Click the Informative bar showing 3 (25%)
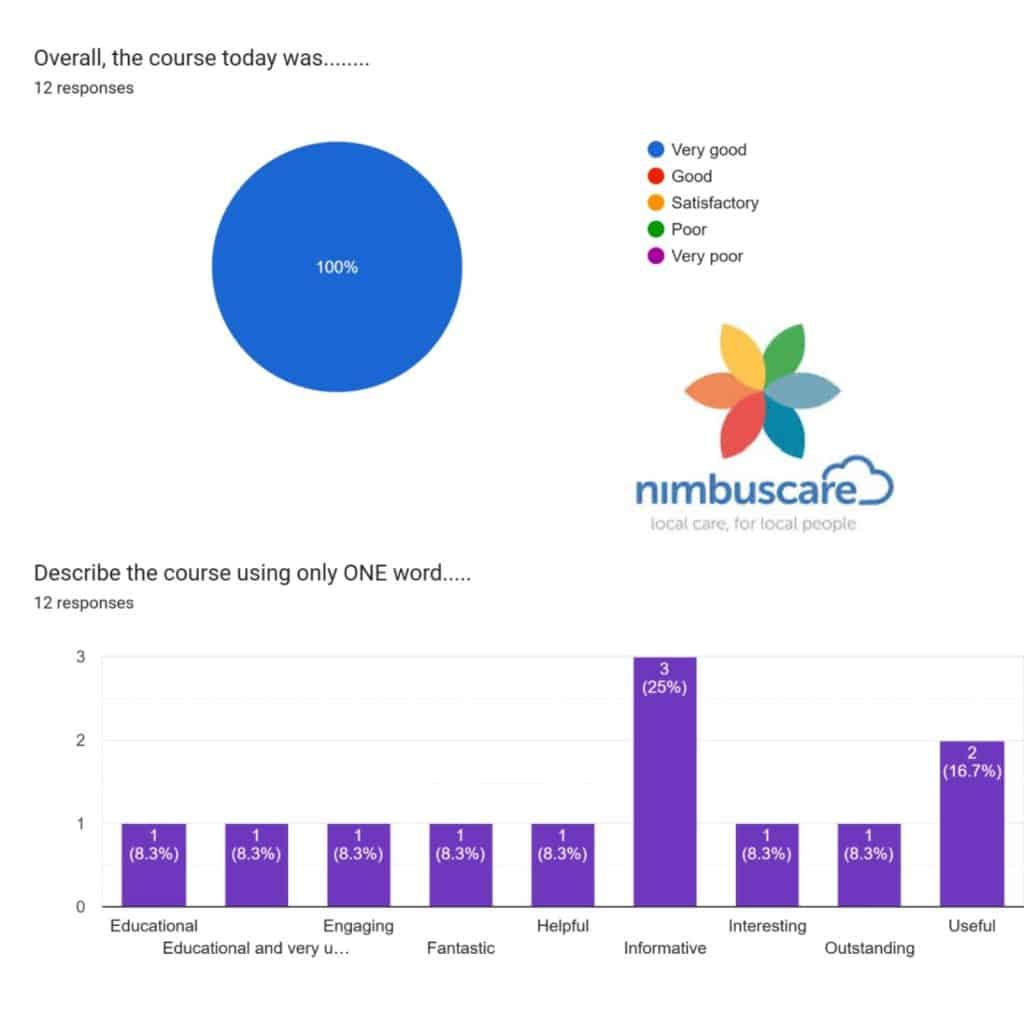 click(665, 782)
